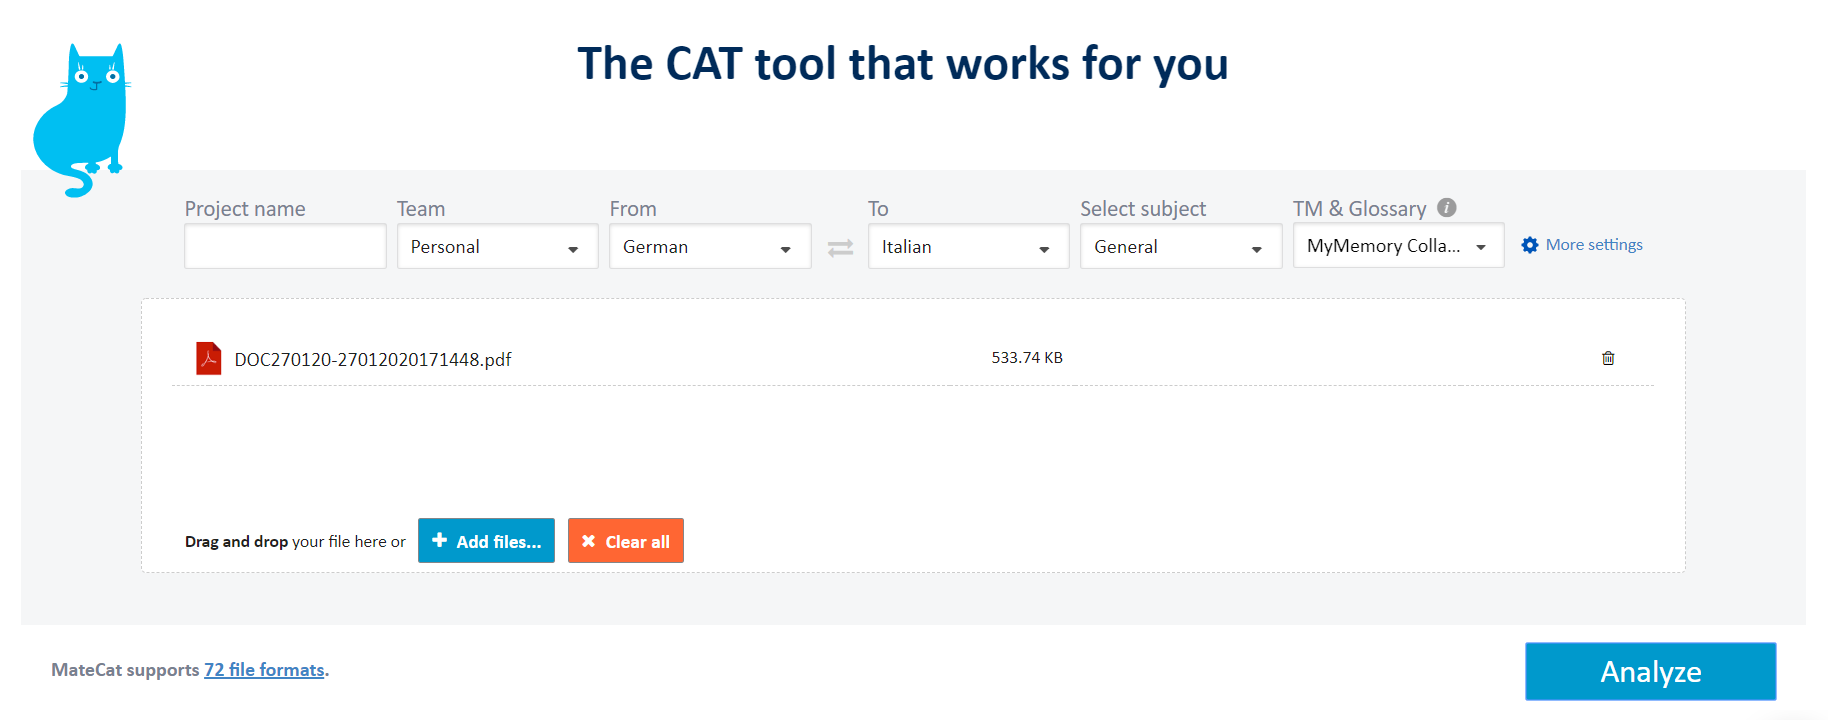Swap the source and target languages
The width and height of the screenshot is (1828, 720).
coord(840,248)
